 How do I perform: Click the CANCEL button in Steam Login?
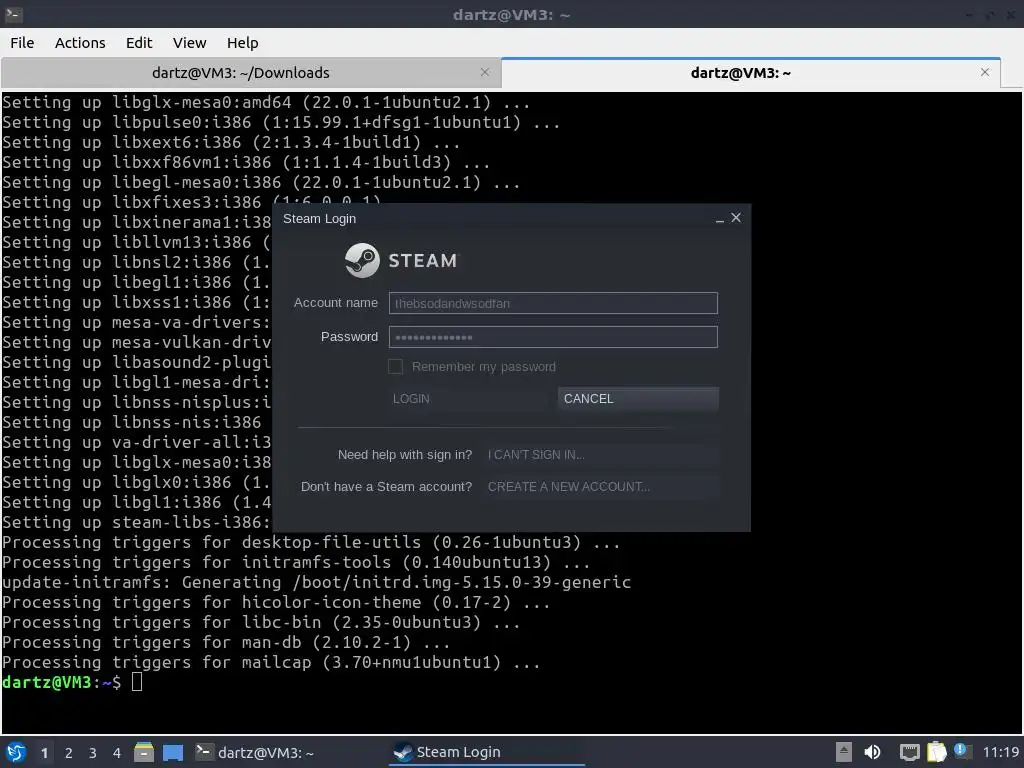(x=638, y=398)
